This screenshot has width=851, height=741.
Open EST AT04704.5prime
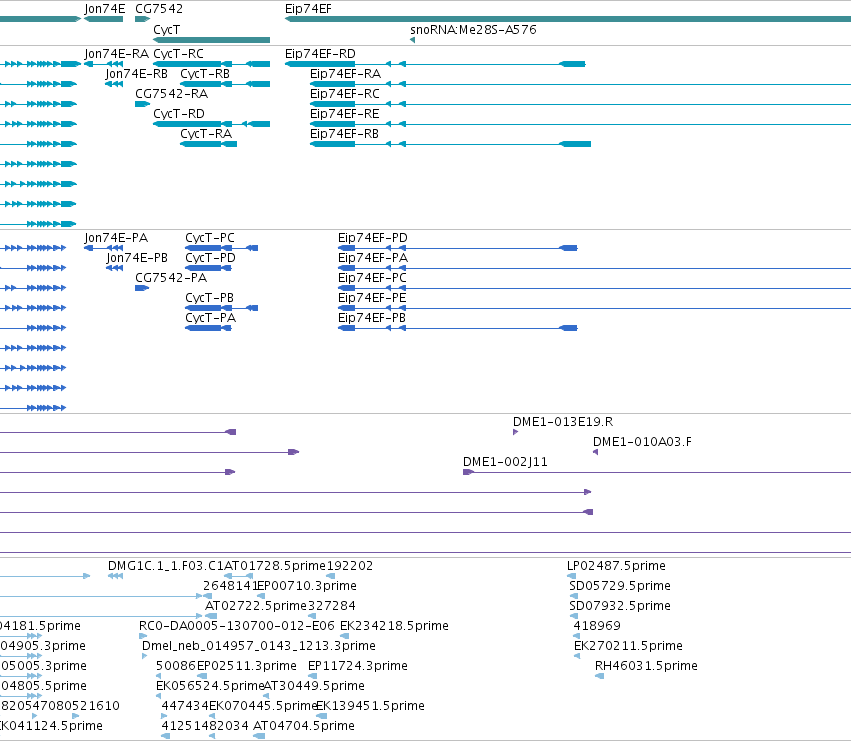[x=304, y=726]
